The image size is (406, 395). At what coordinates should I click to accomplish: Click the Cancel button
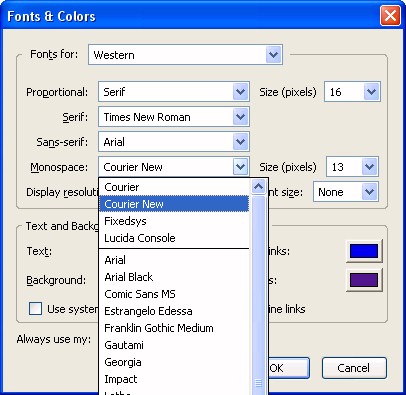point(354,368)
